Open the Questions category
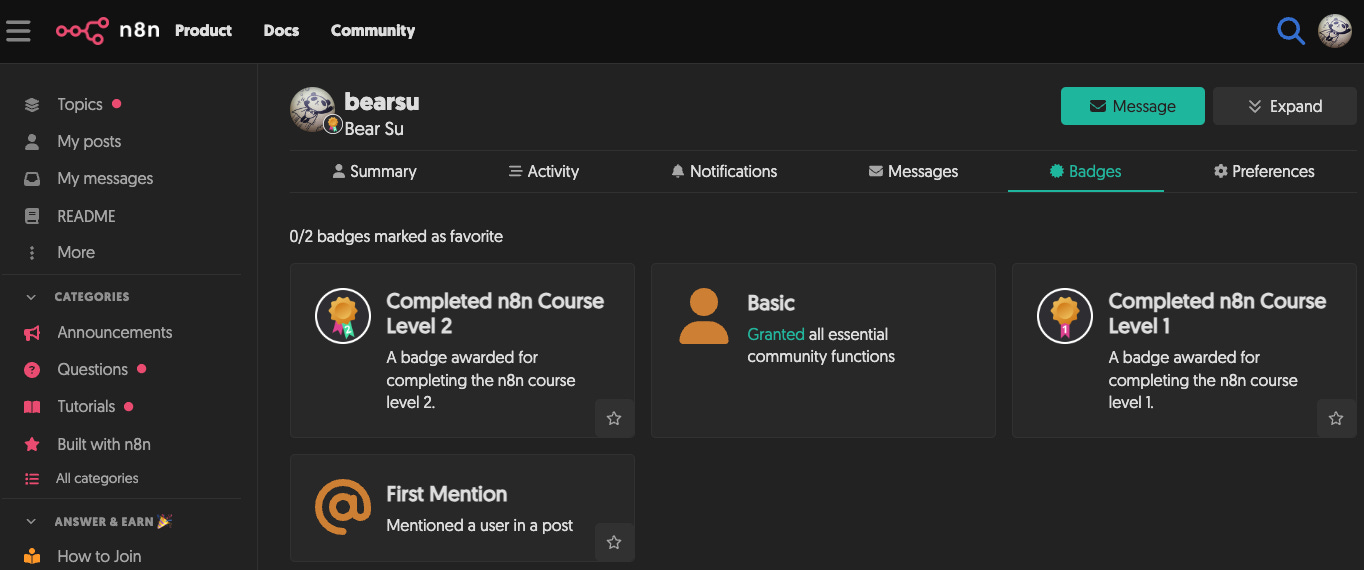This screenshot has height=570, width=1364. [92, 369]
